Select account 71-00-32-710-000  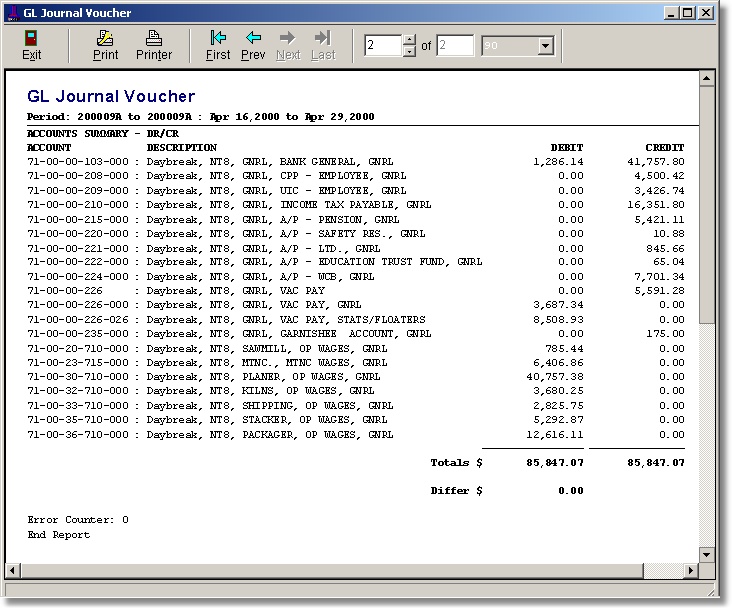[x=78, y=391]
